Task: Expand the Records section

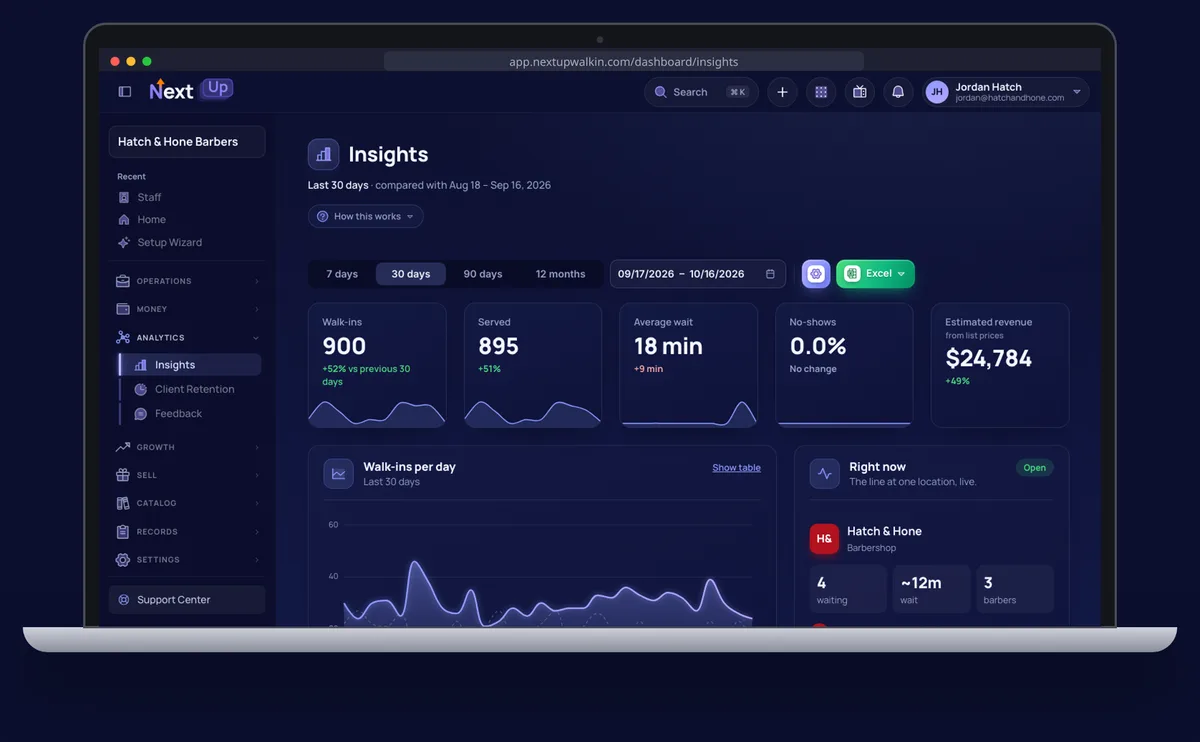Action: tap(187, 532)
